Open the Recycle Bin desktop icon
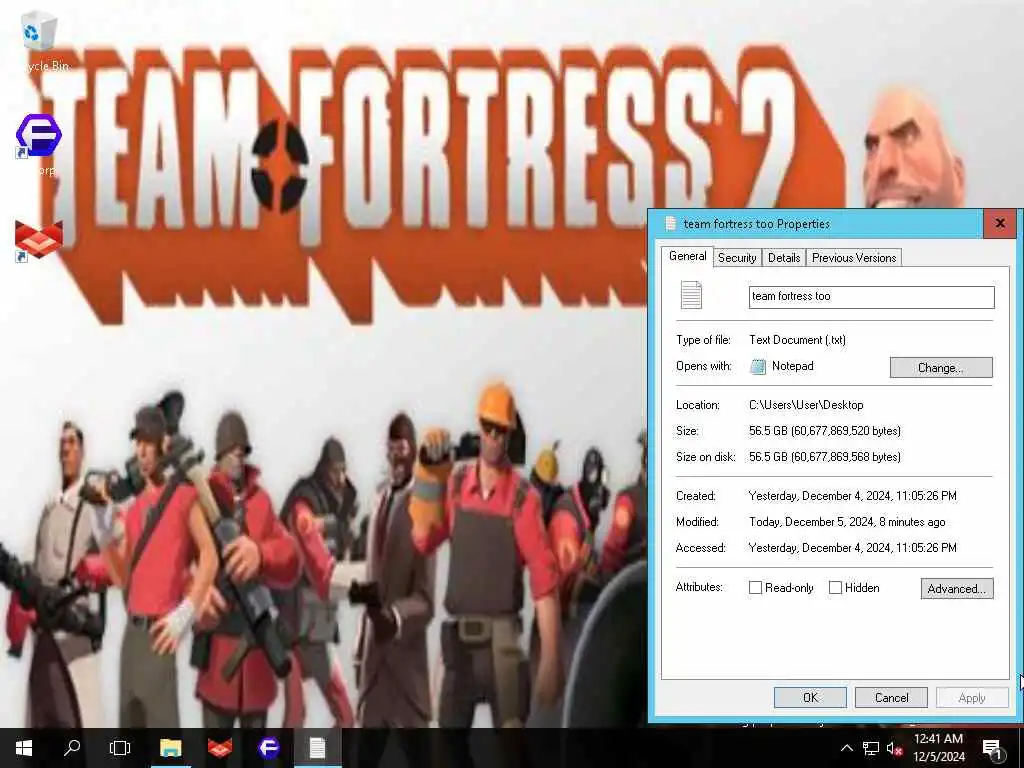Screen dimensions: 1024x768 39,40
